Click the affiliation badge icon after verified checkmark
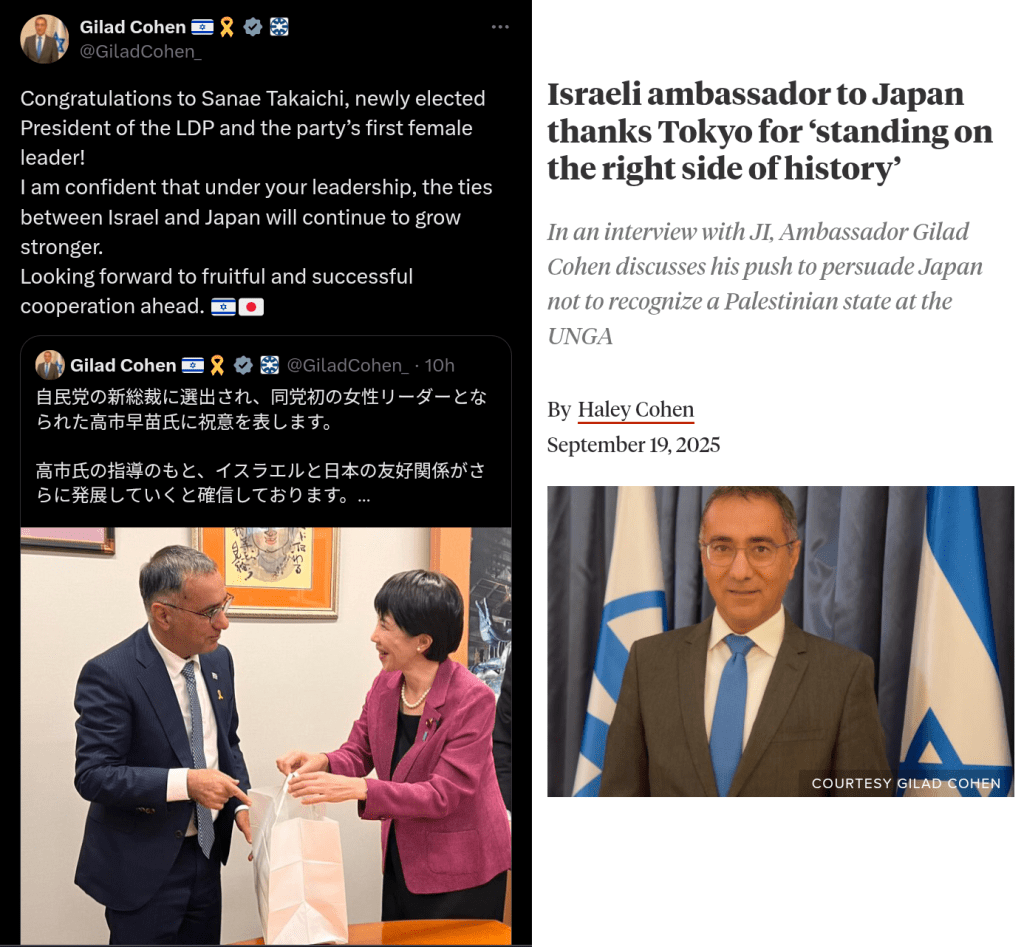This screenshot has width=1024, height=947. 279,27
